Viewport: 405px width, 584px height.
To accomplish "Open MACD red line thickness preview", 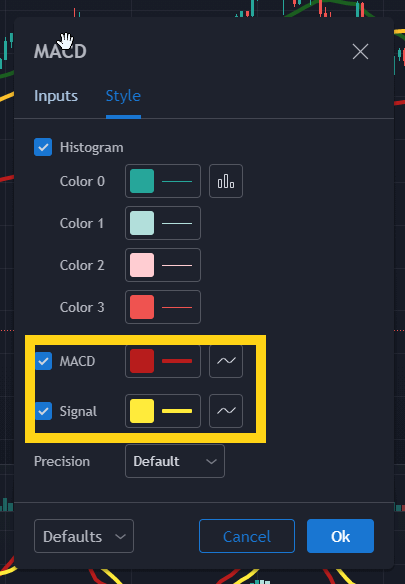I will [177, 361].
